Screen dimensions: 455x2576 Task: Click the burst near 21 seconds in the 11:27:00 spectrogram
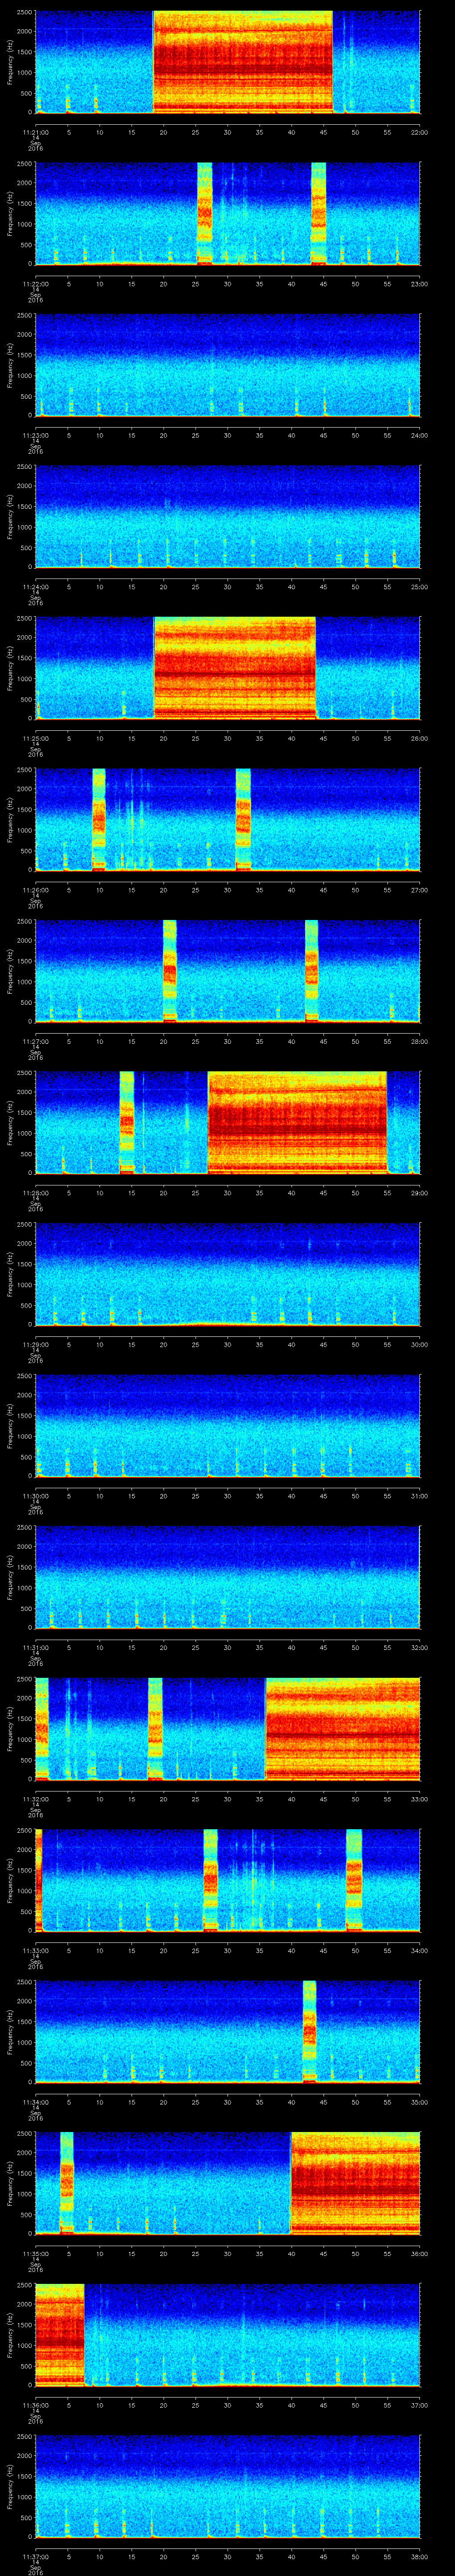click(169, 970)
